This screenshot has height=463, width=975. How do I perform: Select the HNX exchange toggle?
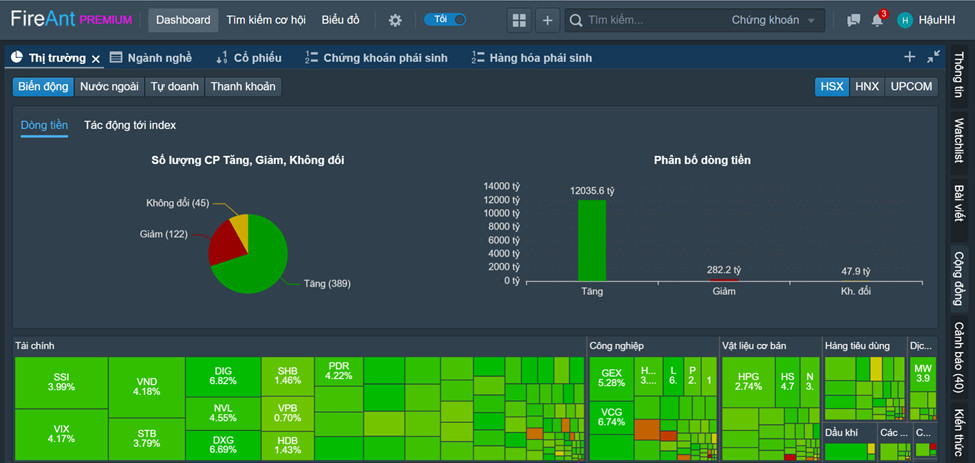click(867, 87)
